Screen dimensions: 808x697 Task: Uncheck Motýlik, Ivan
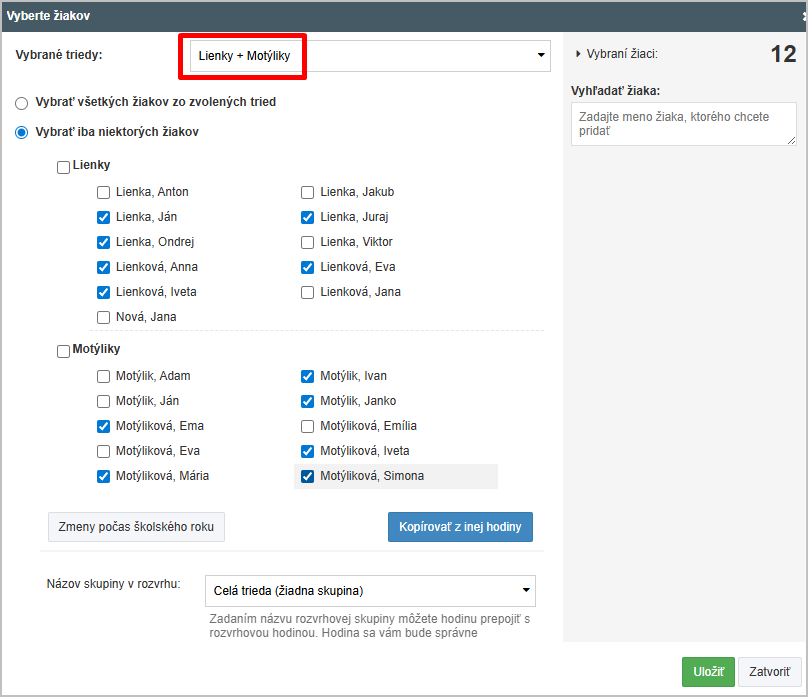[x=308, y=376]
